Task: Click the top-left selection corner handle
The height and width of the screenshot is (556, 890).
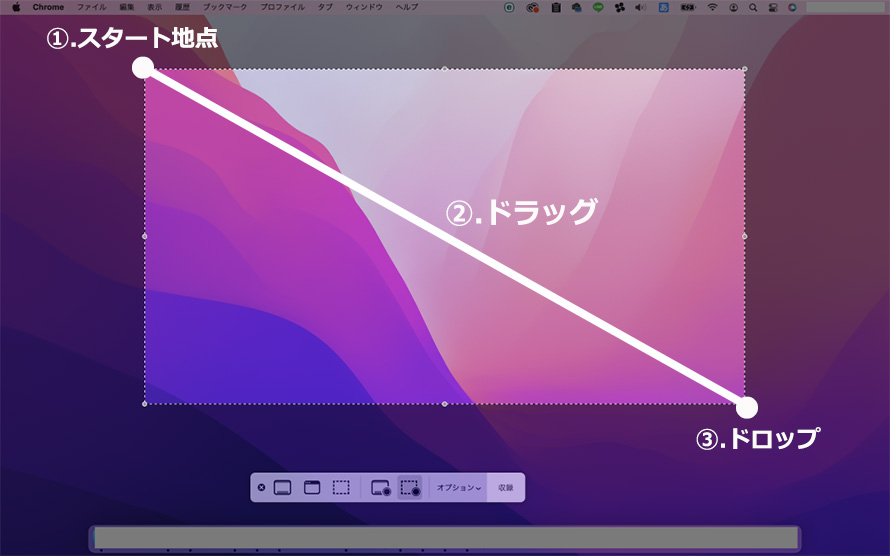Action: [145, 69]
